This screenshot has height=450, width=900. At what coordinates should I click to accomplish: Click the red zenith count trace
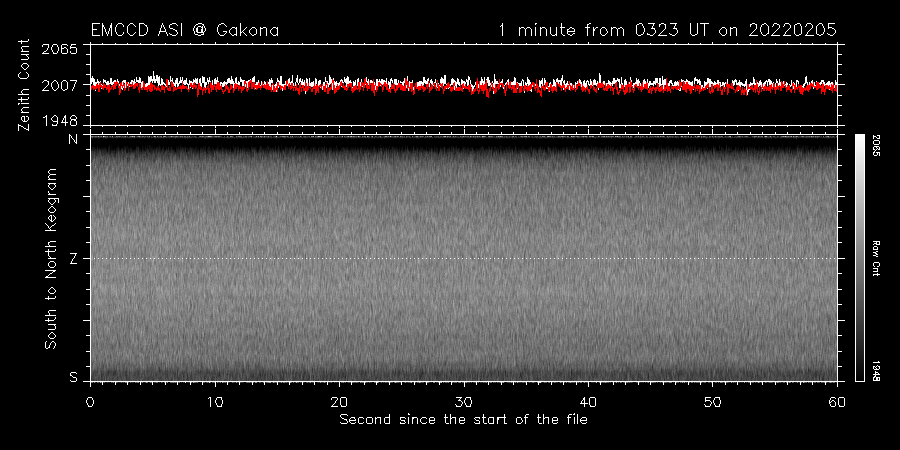tap(463, 88)
